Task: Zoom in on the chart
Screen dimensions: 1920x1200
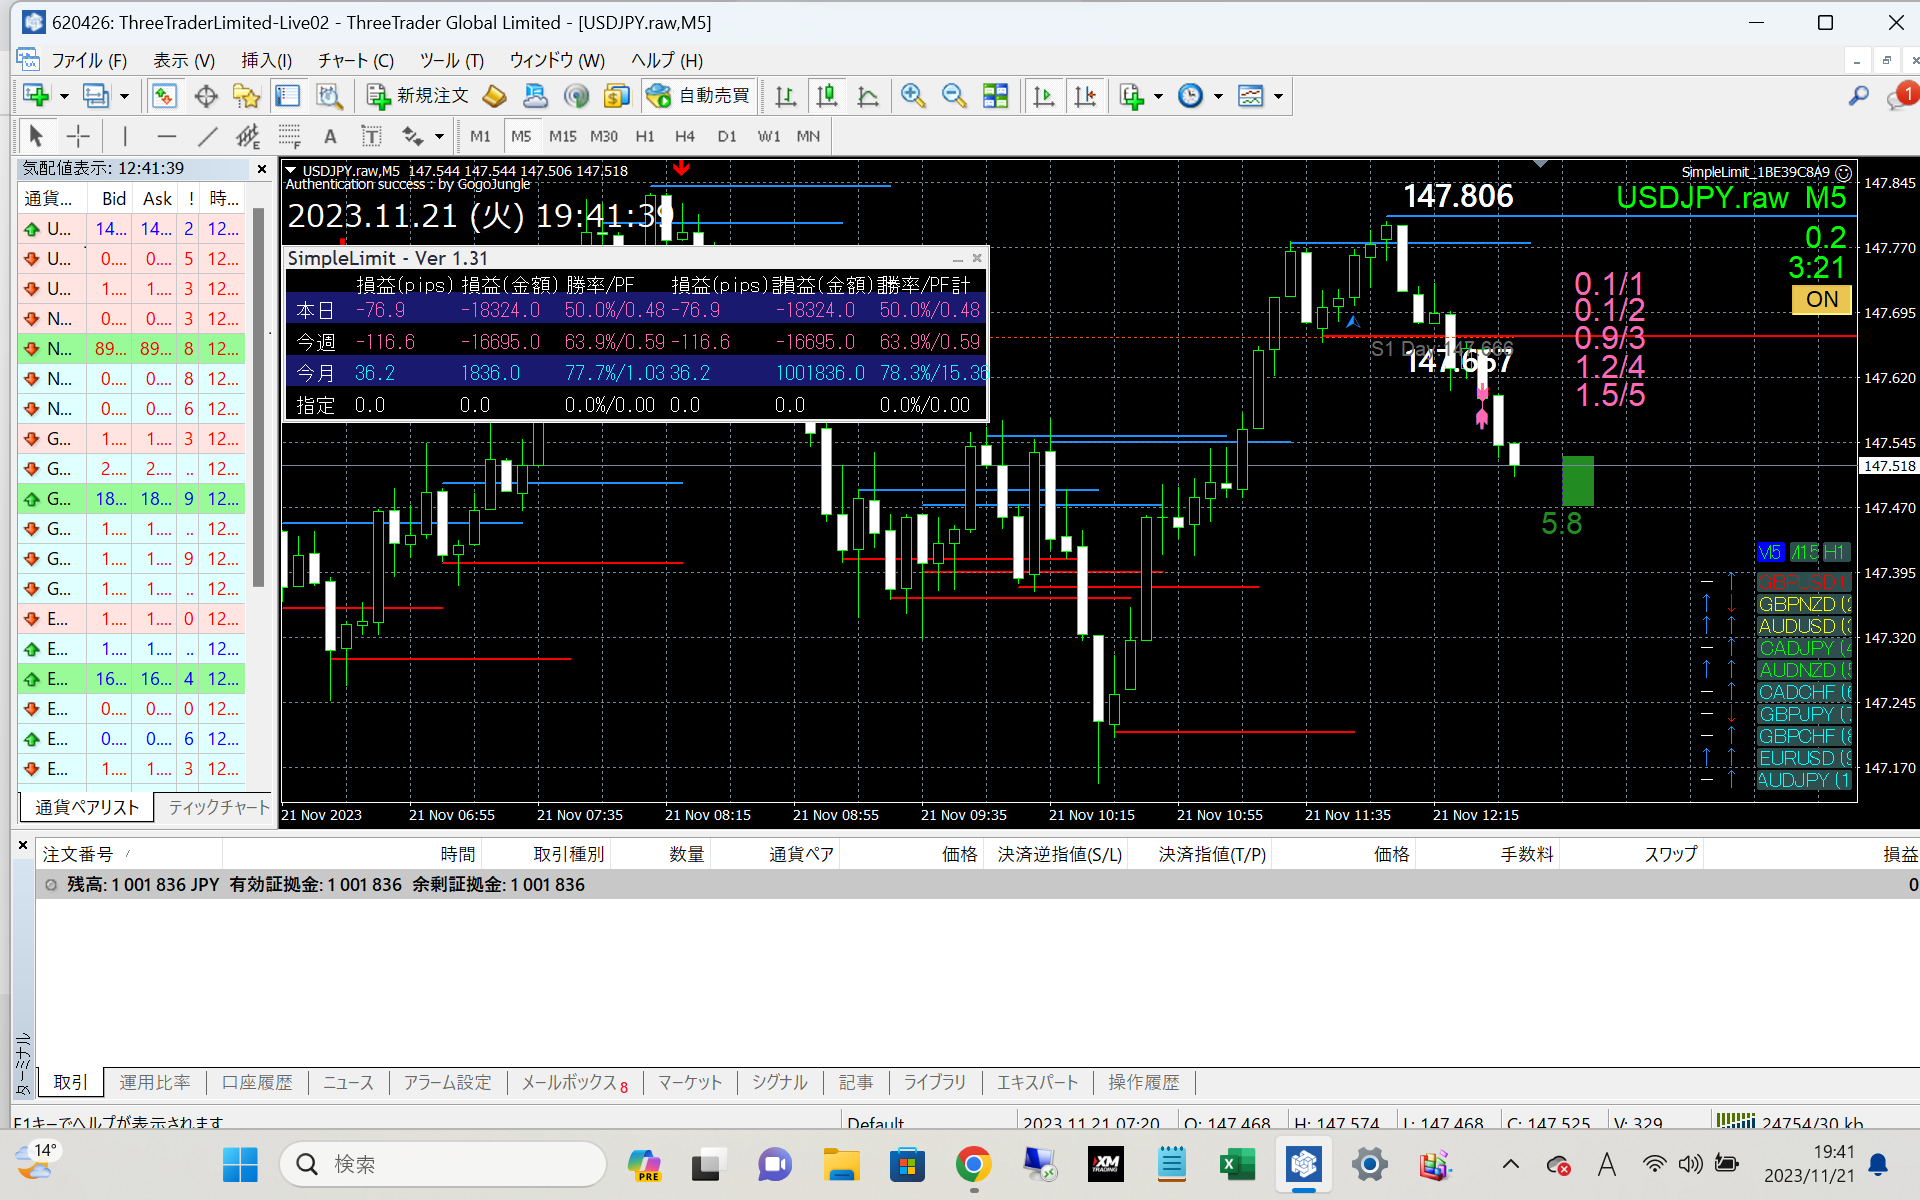Action: coord(912,96)
